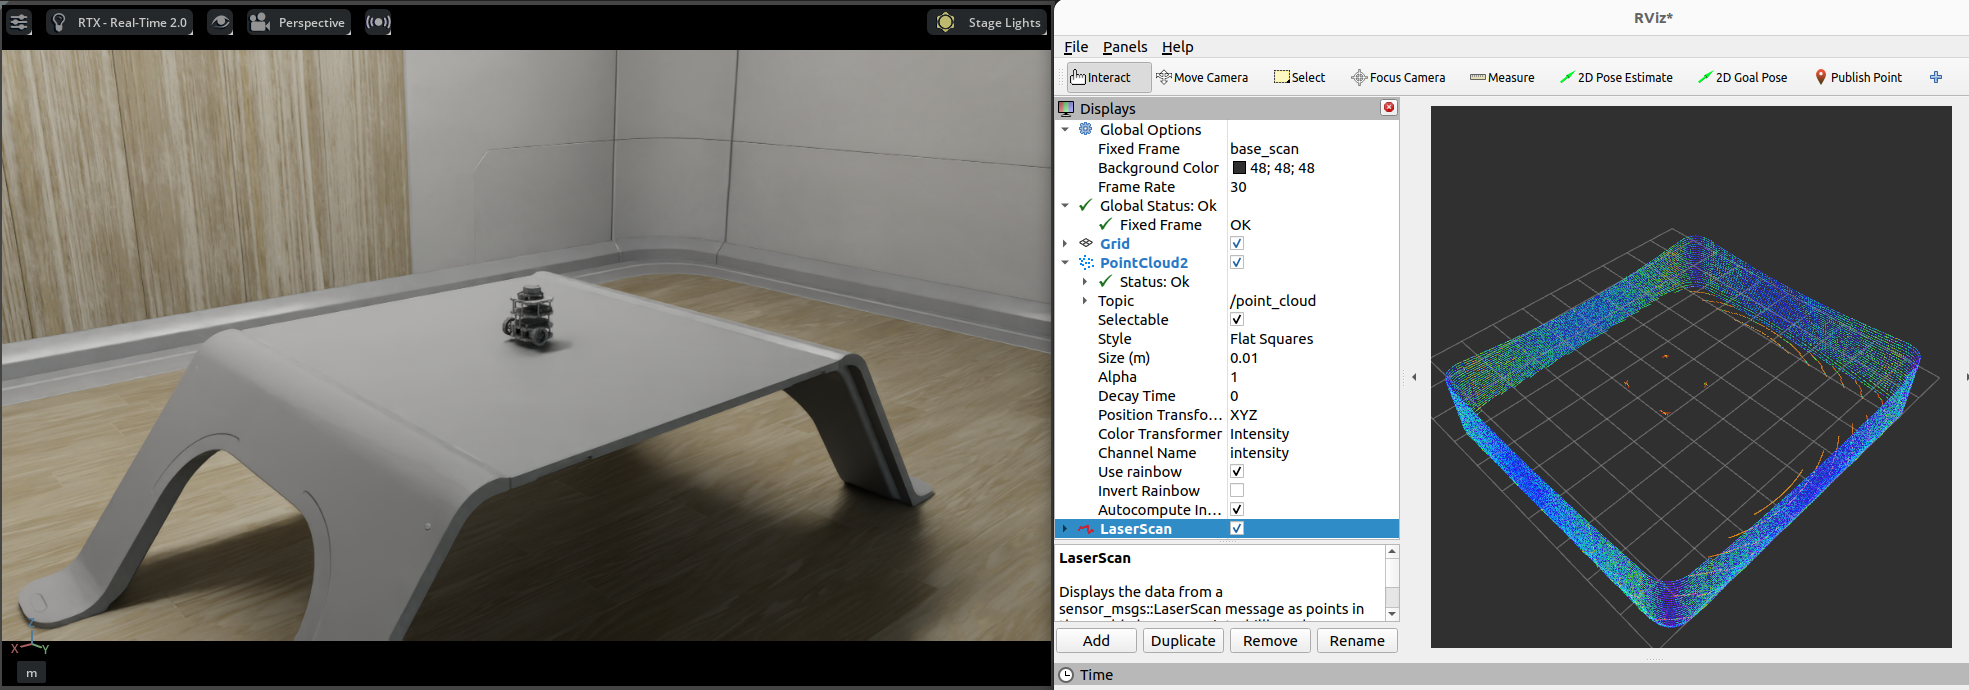Viewport: 1969px width, 690px height.
Task: Click the Duplicate button
Action: pyautogui.click(x=1182, y=641)
